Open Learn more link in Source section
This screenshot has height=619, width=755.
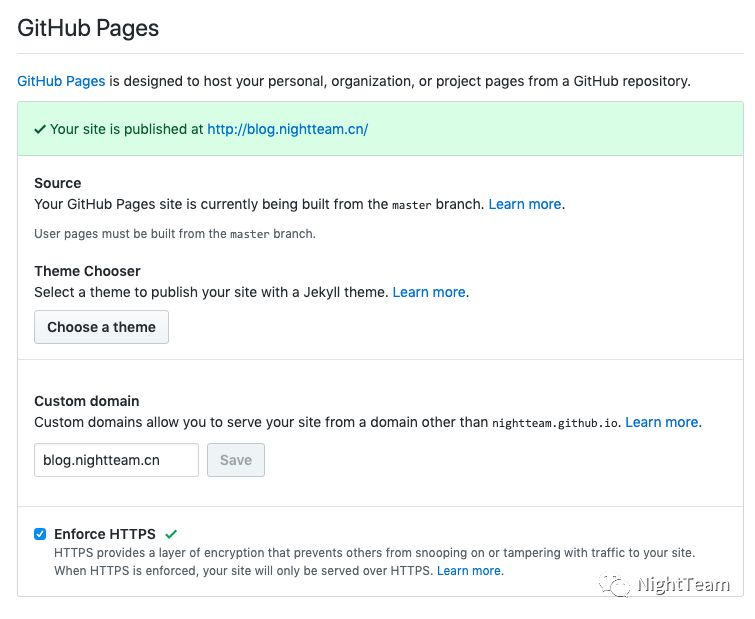pos(524,204)
